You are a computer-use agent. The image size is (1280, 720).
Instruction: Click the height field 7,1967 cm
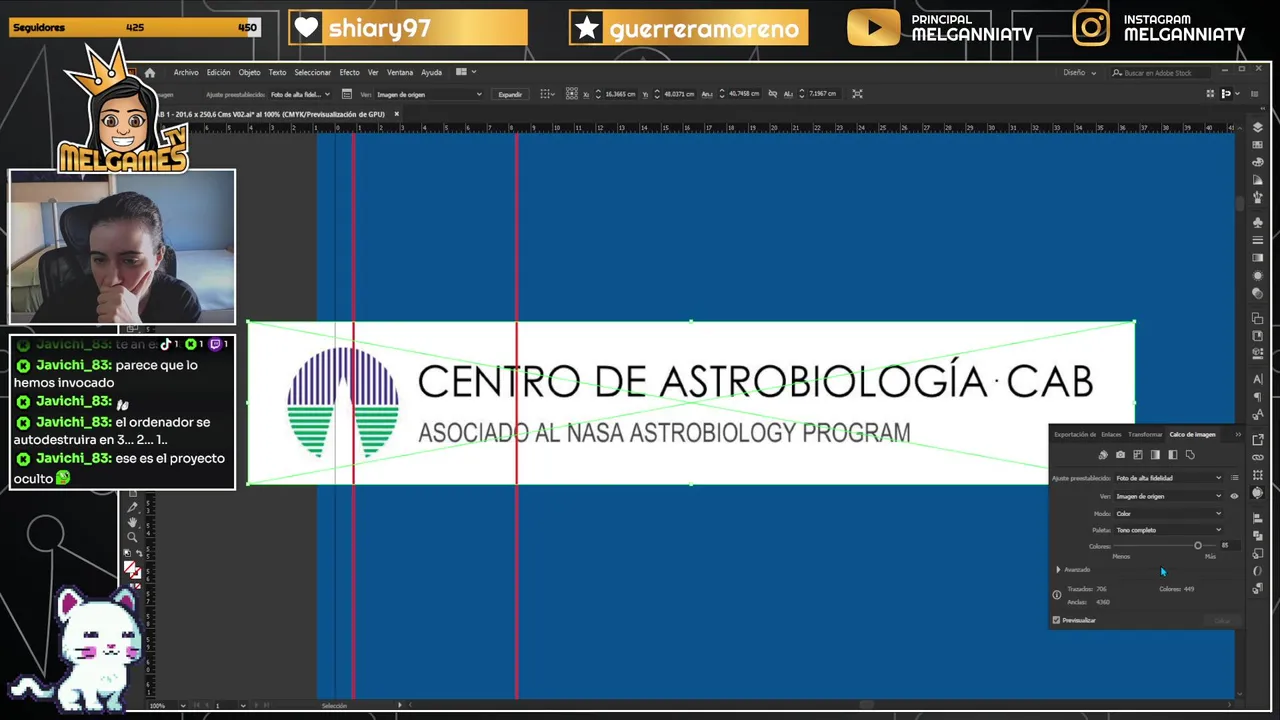[x=822, y=94]
